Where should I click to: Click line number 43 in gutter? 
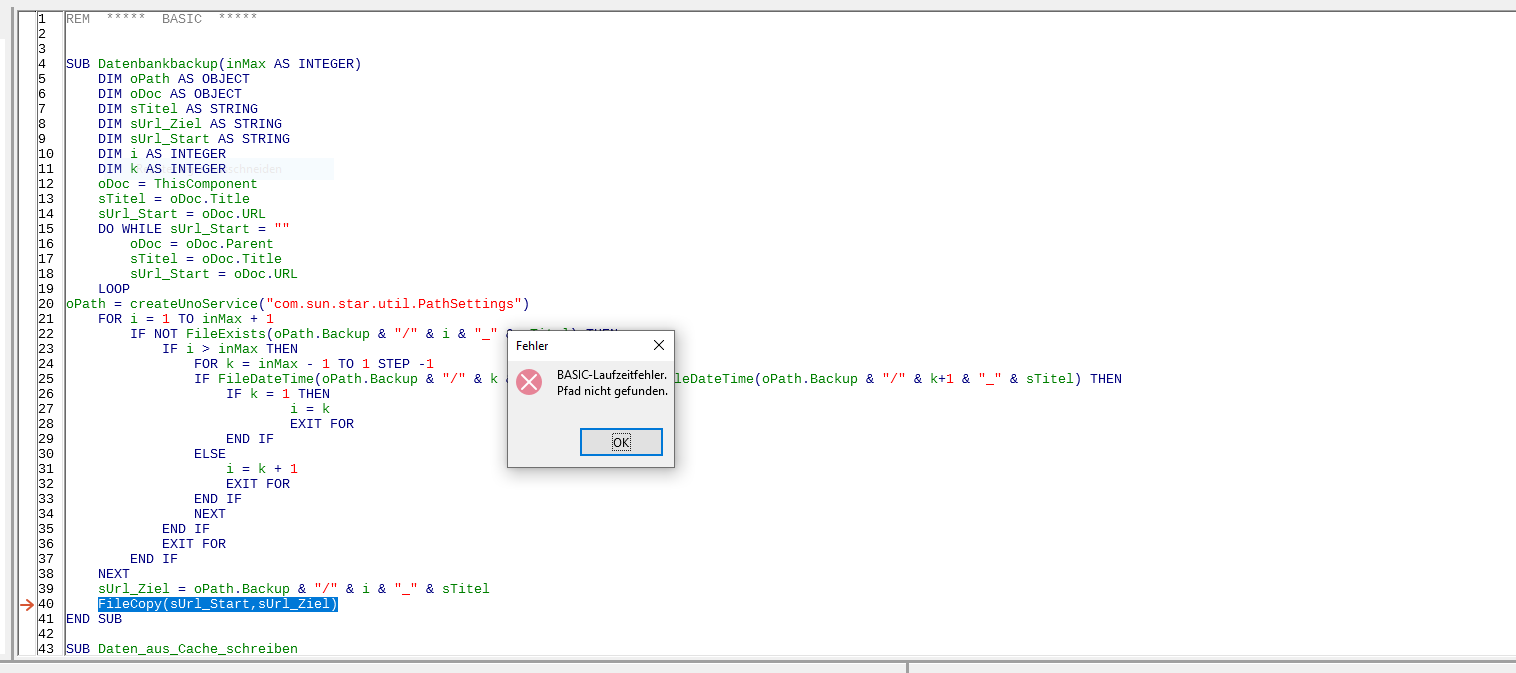(46, 649)
